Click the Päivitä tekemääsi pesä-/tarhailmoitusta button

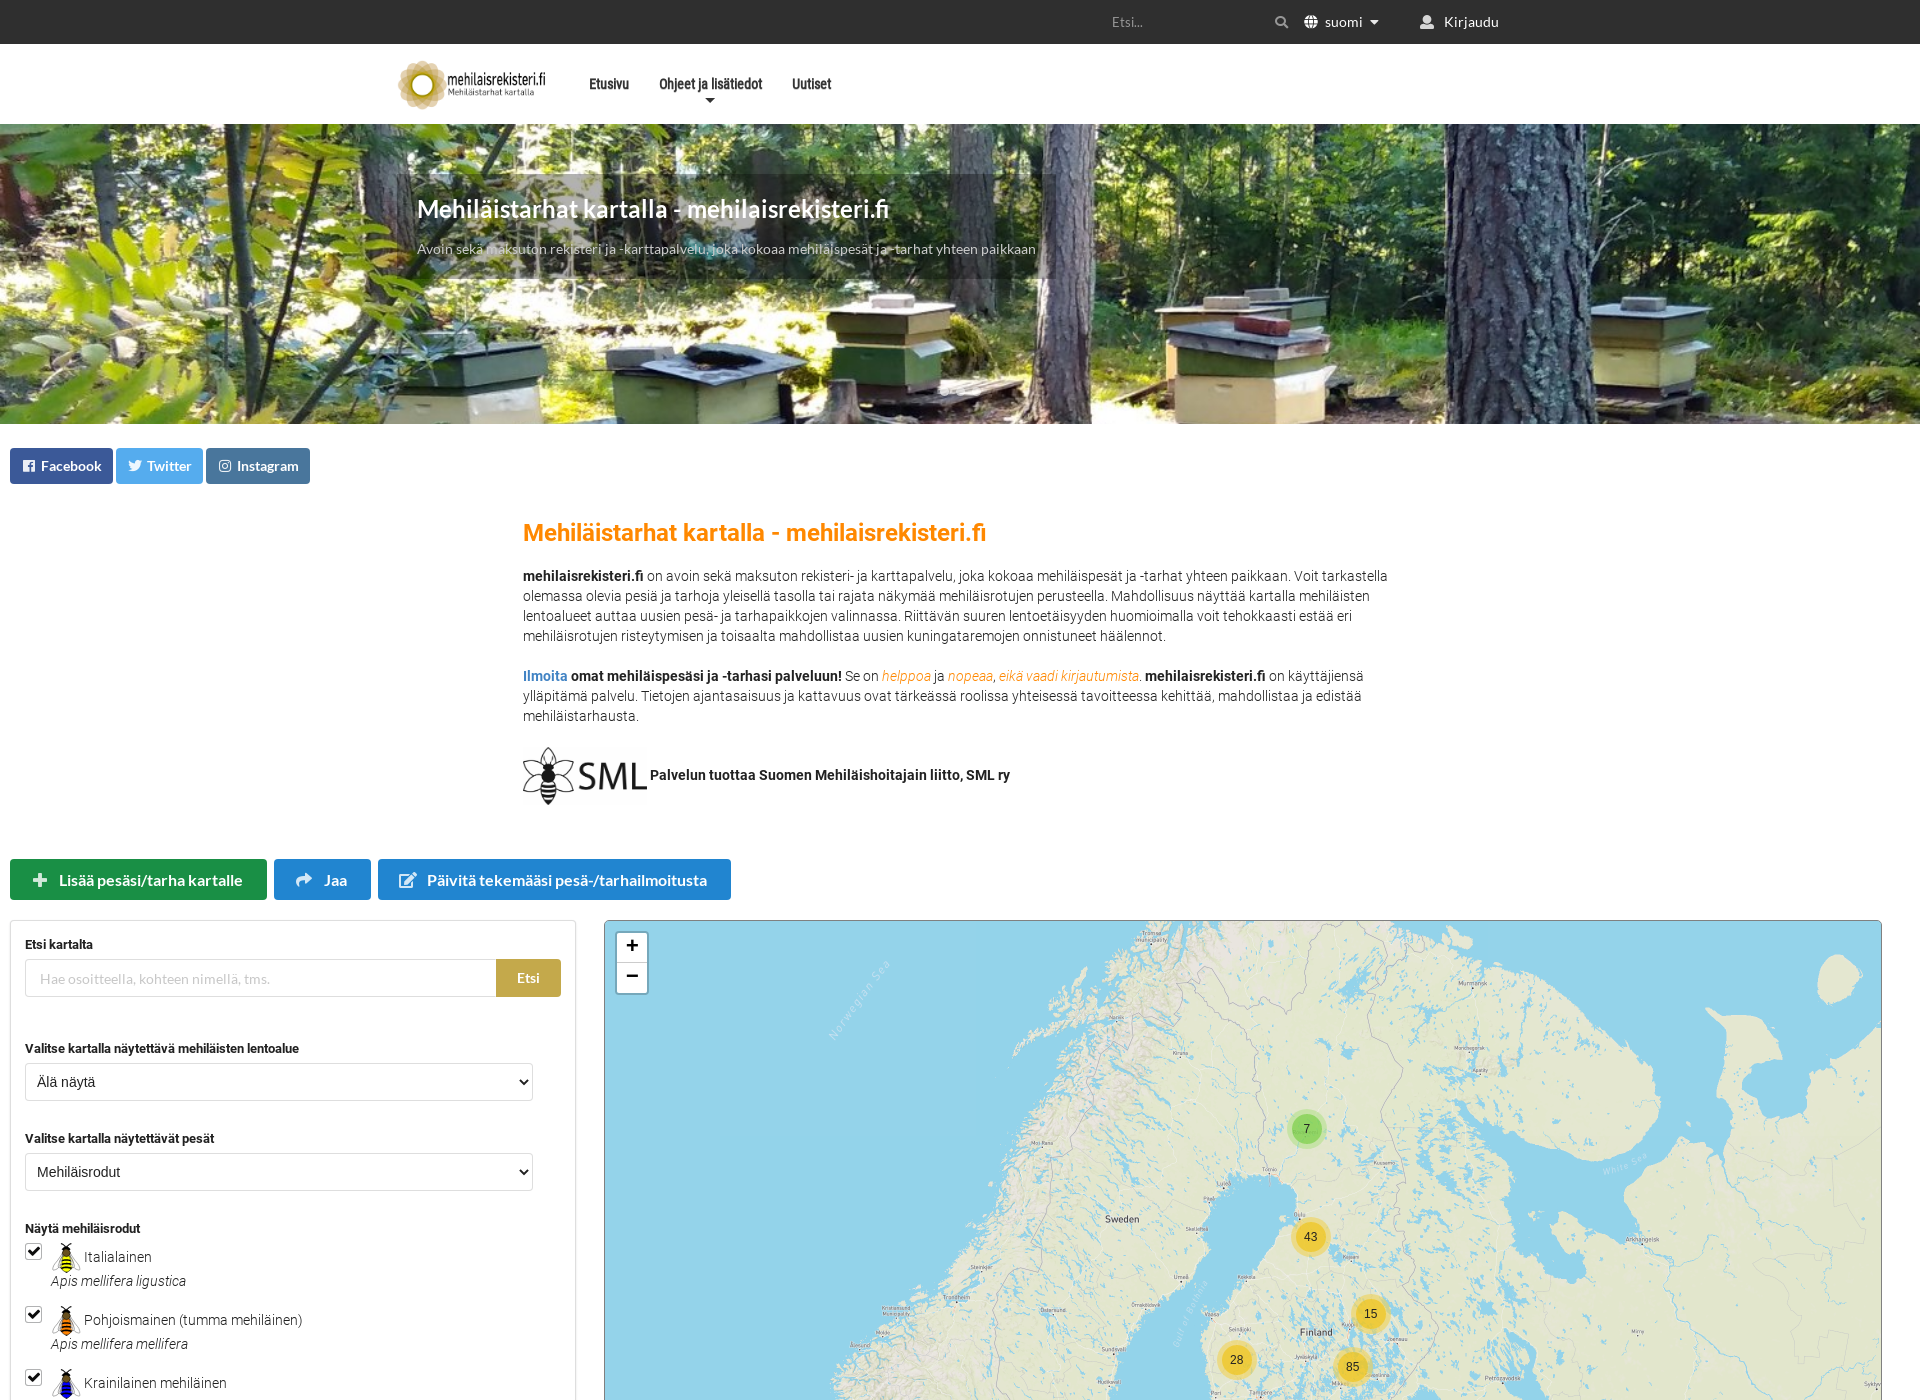553,880
